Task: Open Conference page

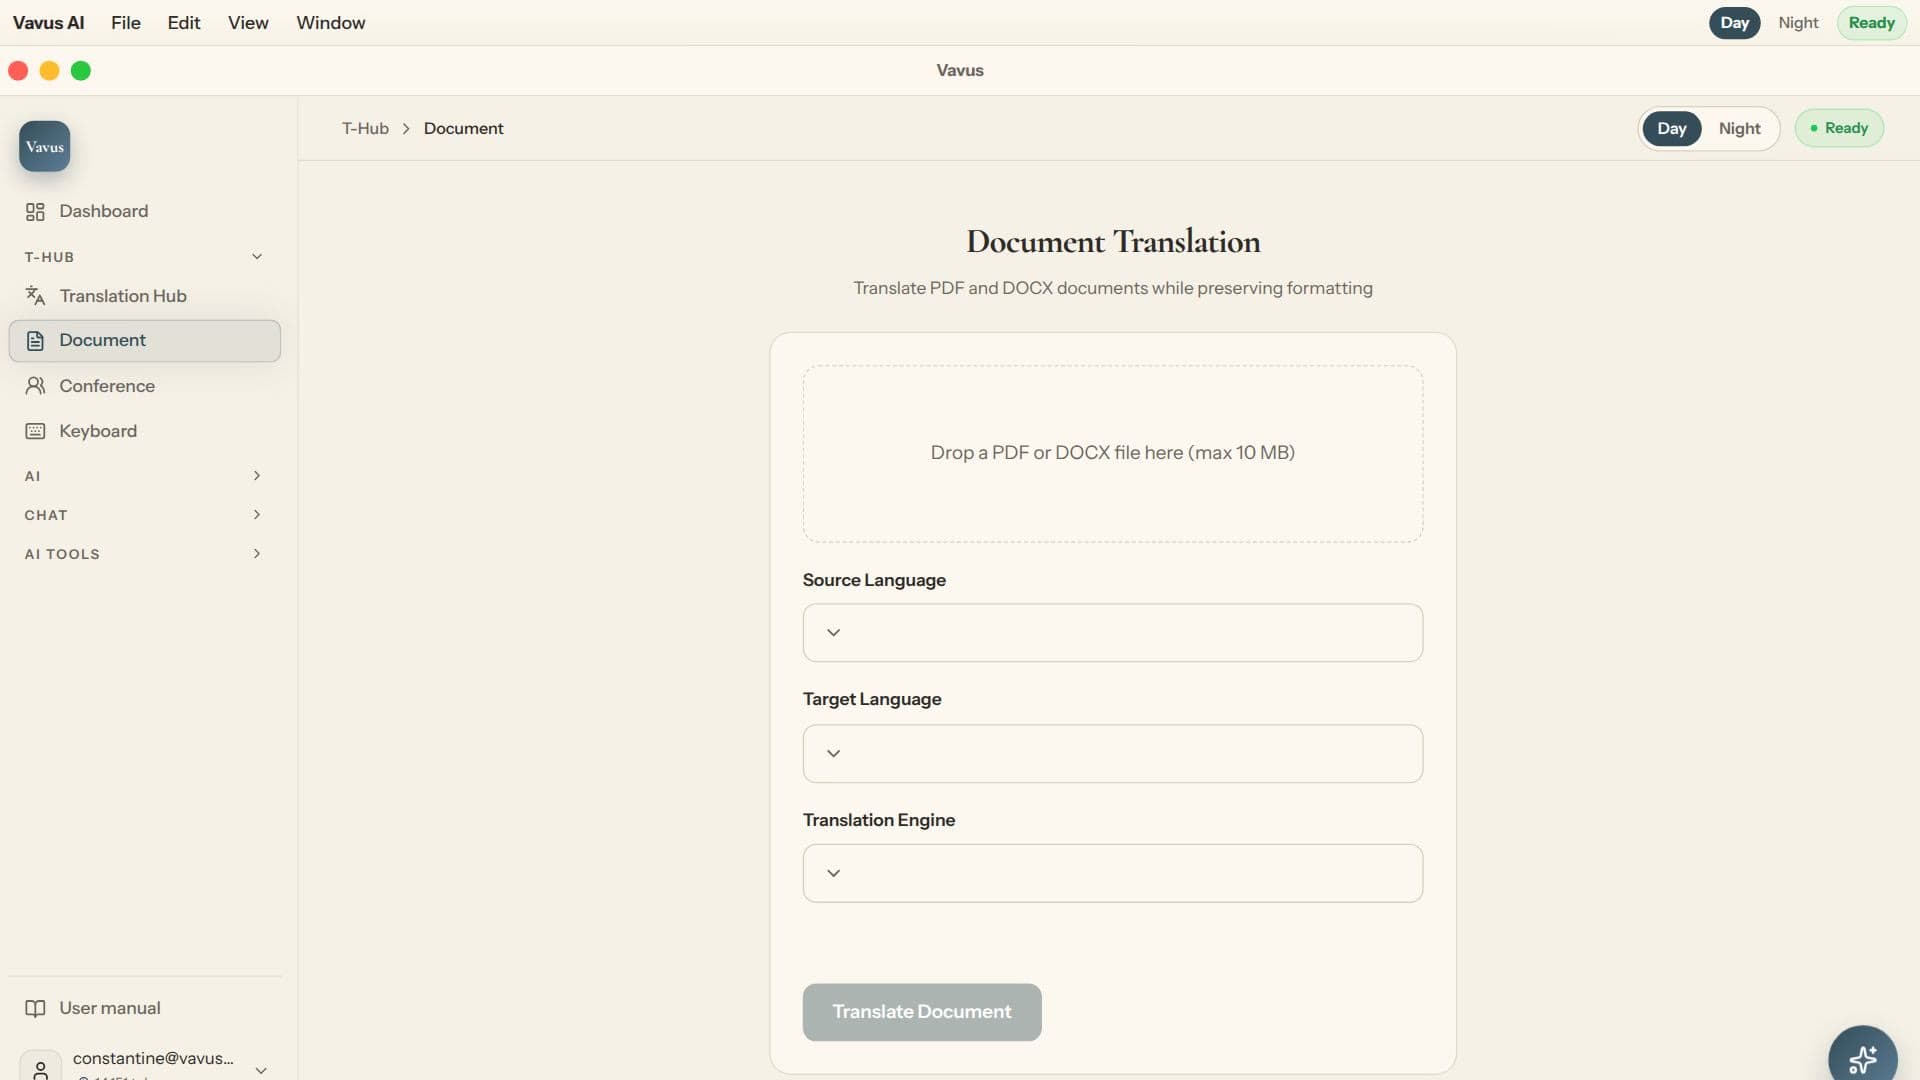Action: pyautogui.click(x=144, y=386)
